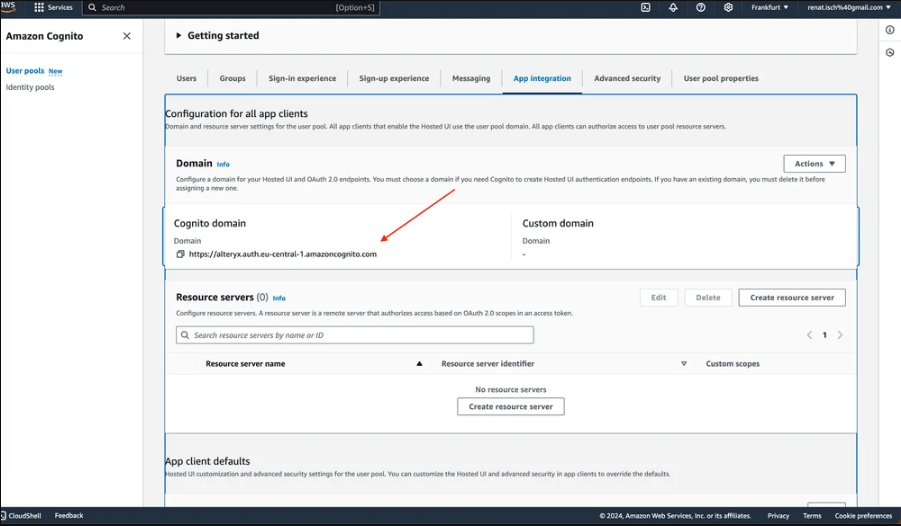Copy the Cognito domain URL
Viewport: 901px width, 526px height.
(x=180, y=254)
